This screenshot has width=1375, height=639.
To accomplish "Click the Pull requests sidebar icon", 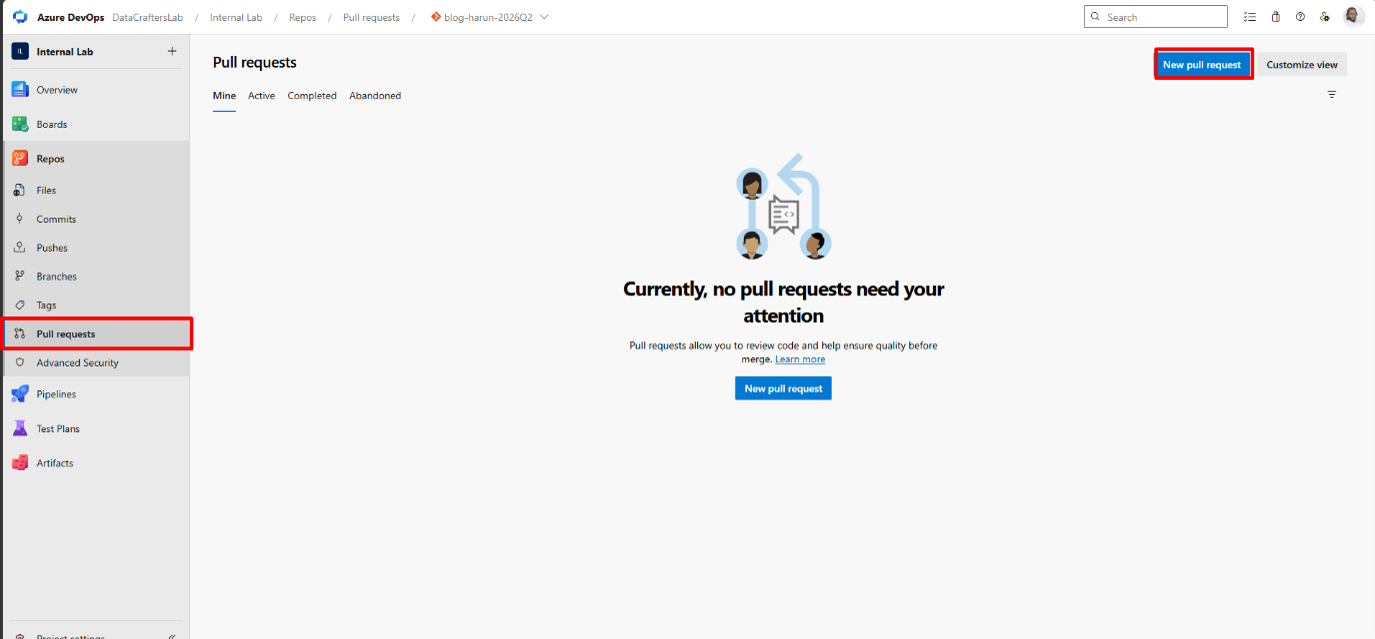I will click(x=19, y=334).
